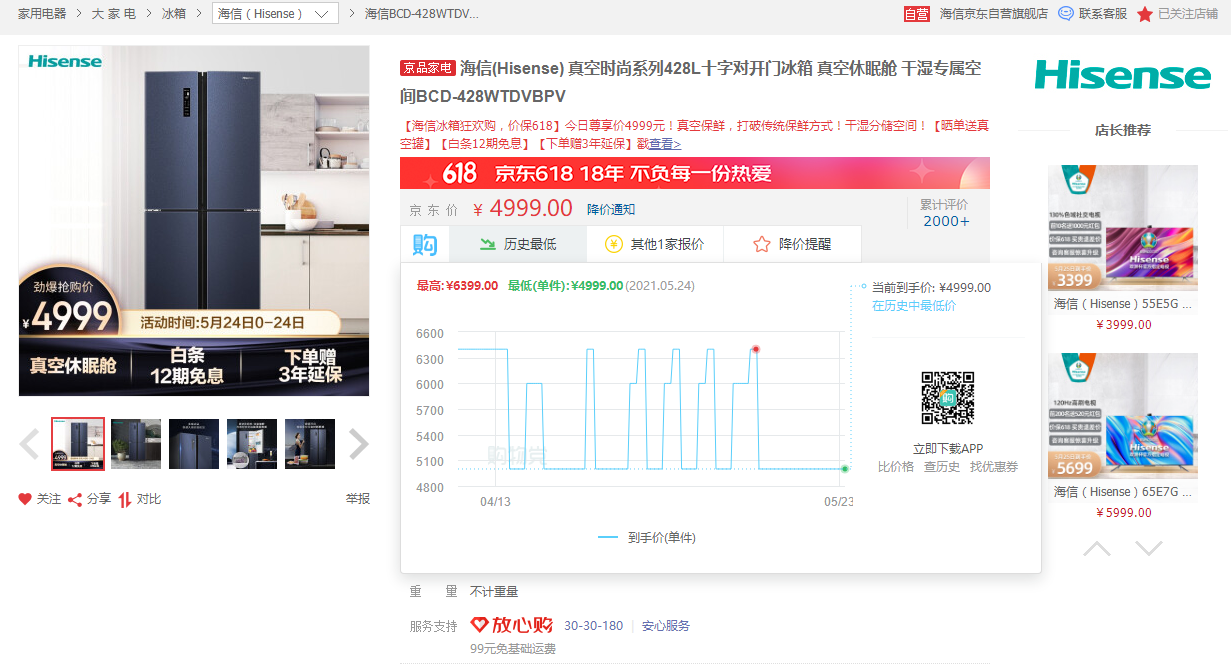Click the green lowest-price point on the chart

point(845,468)
